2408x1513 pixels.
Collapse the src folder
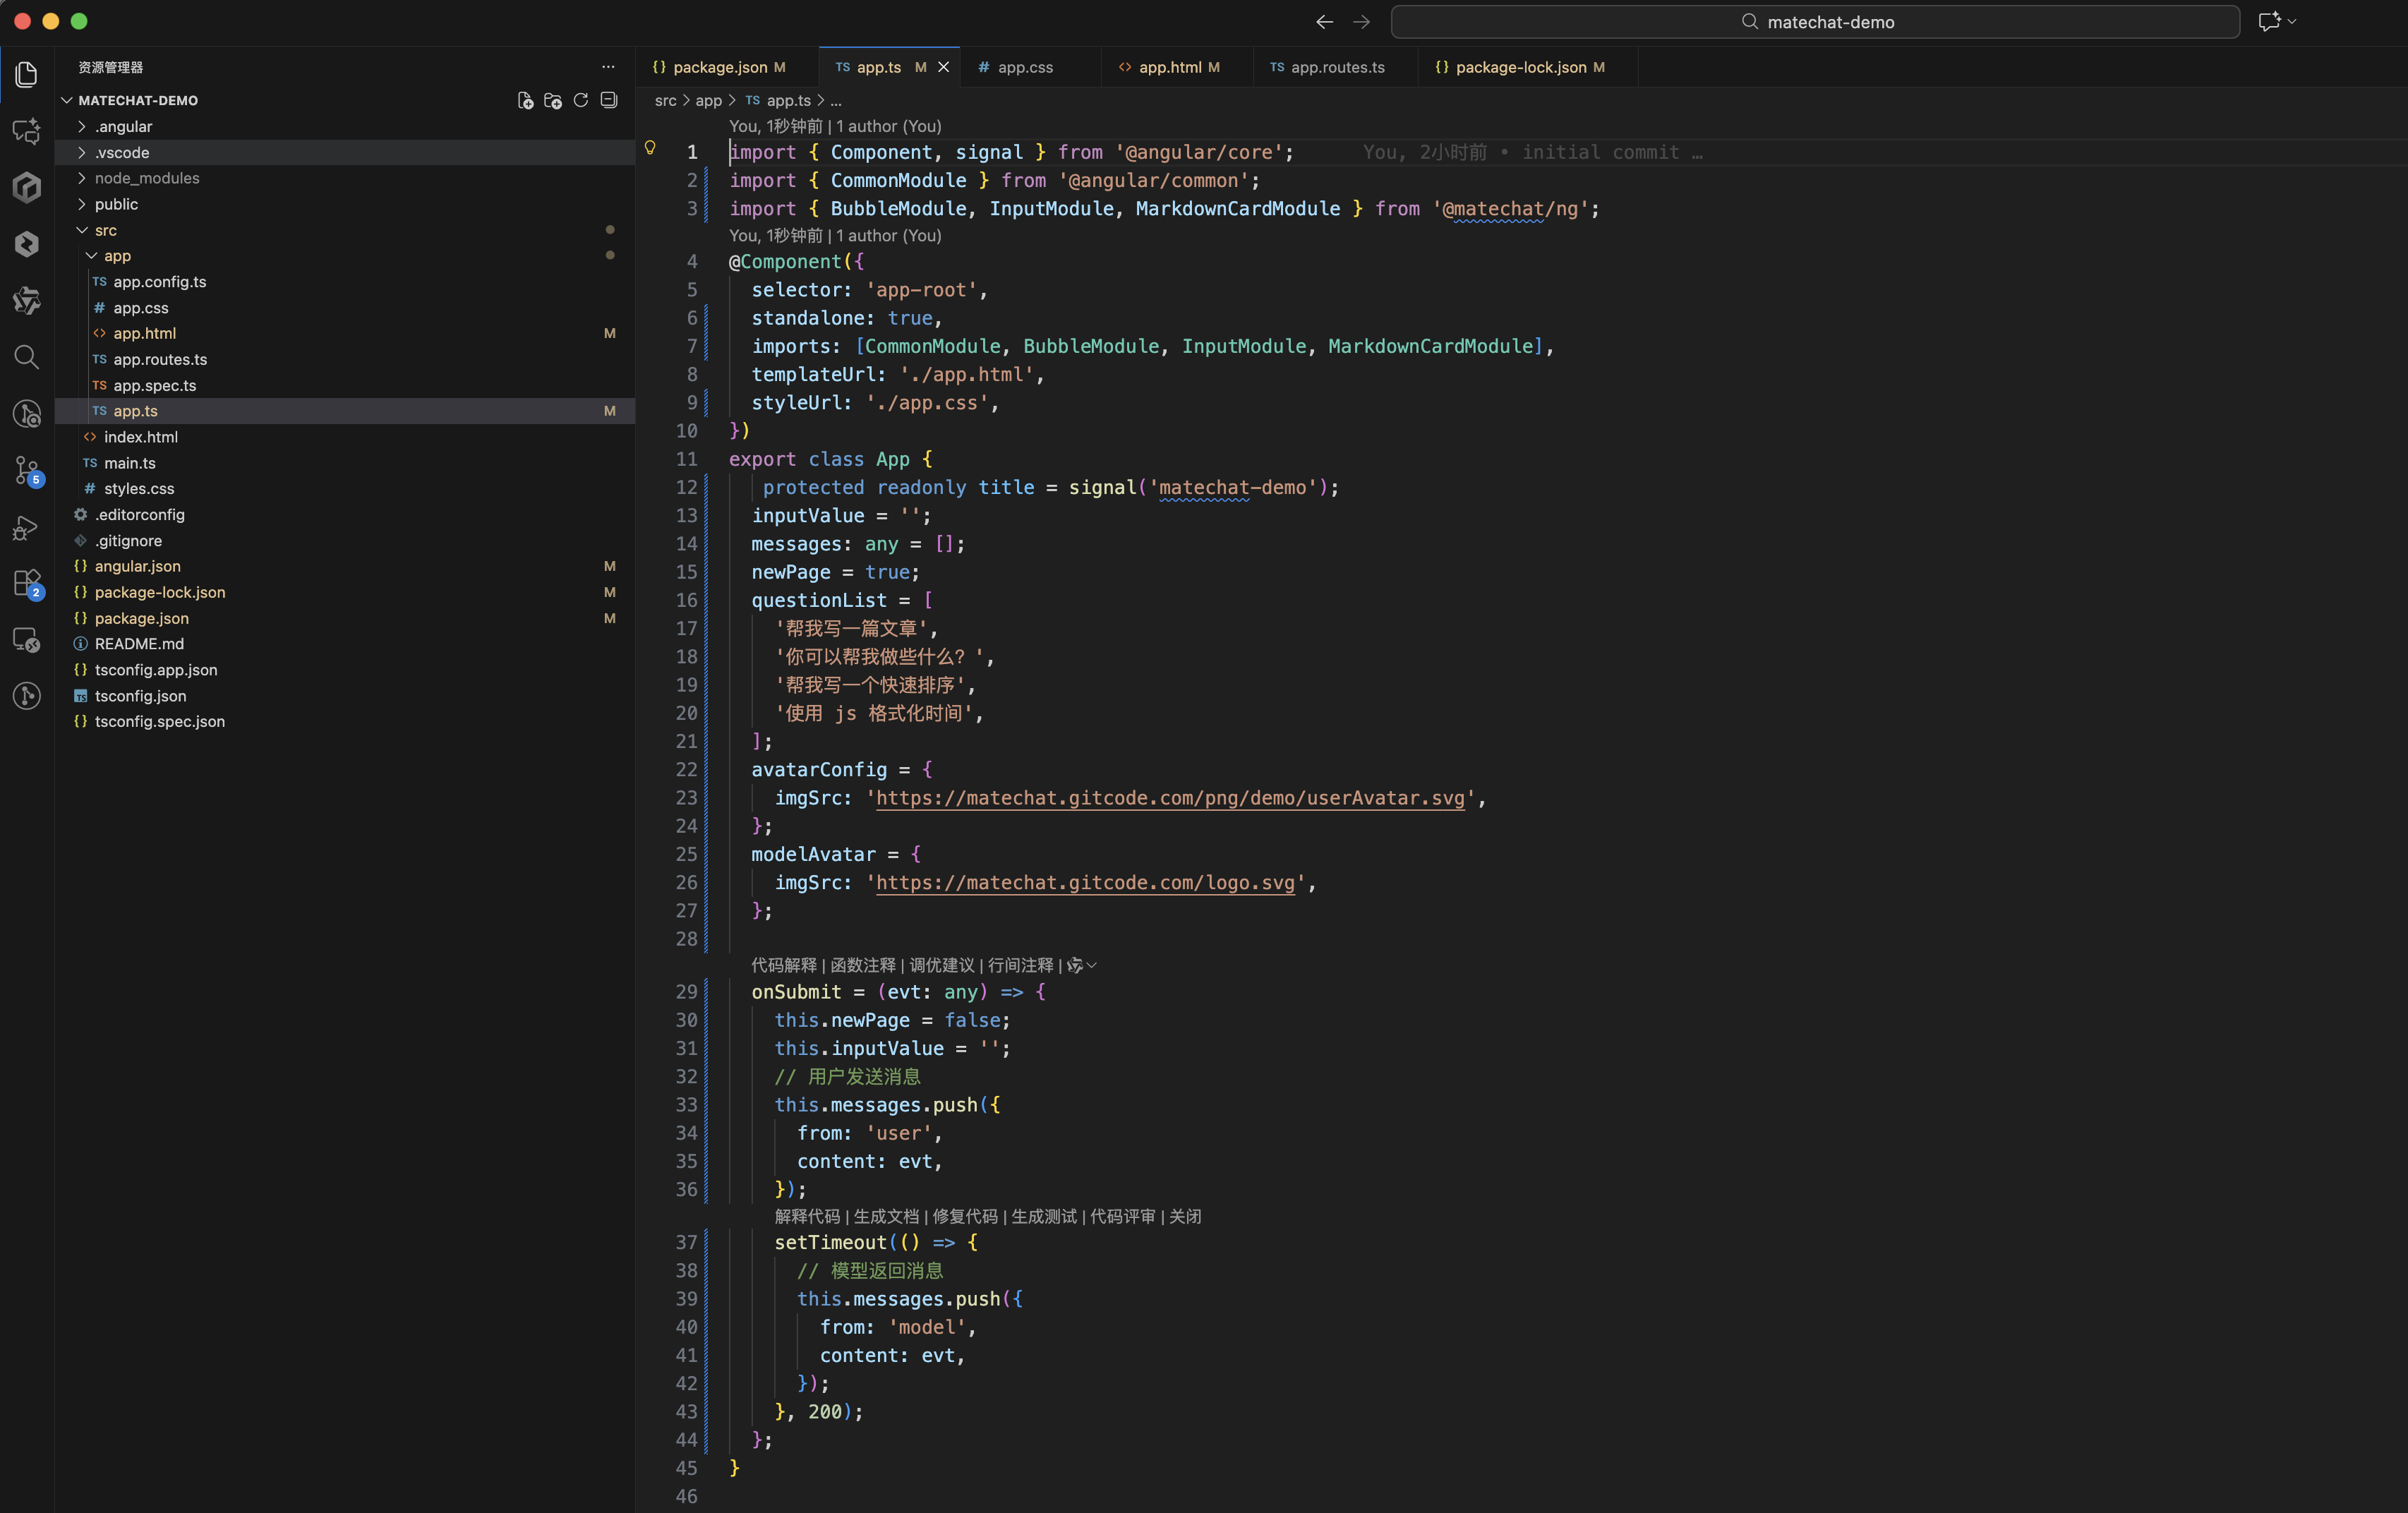(x=82, y=230)
